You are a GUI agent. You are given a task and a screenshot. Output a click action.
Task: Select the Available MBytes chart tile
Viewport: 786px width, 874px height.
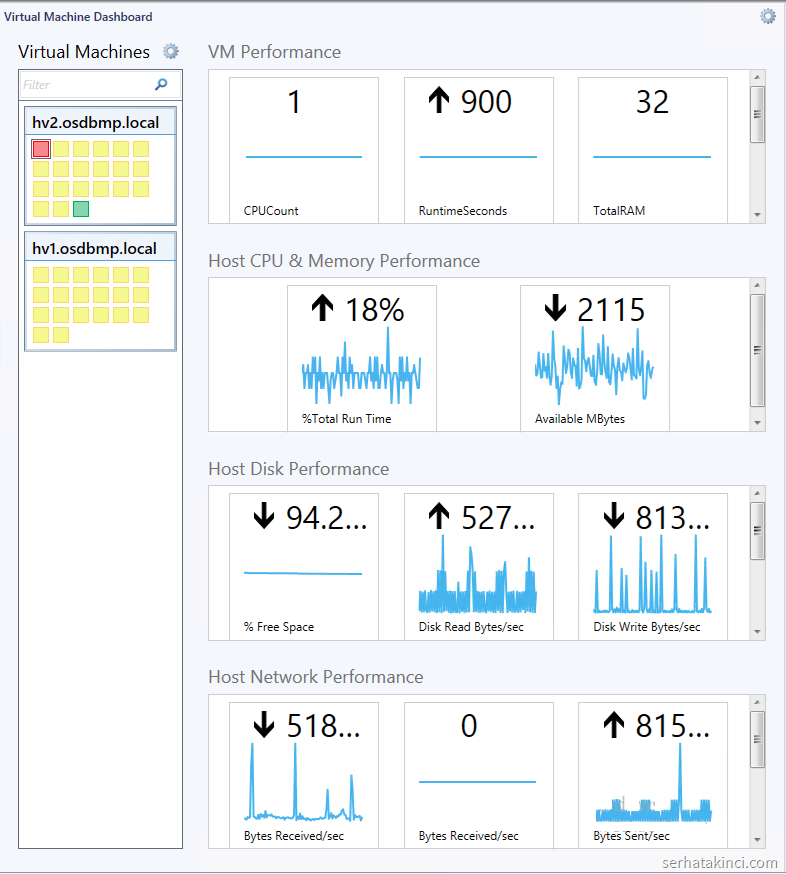coord(594,358)
